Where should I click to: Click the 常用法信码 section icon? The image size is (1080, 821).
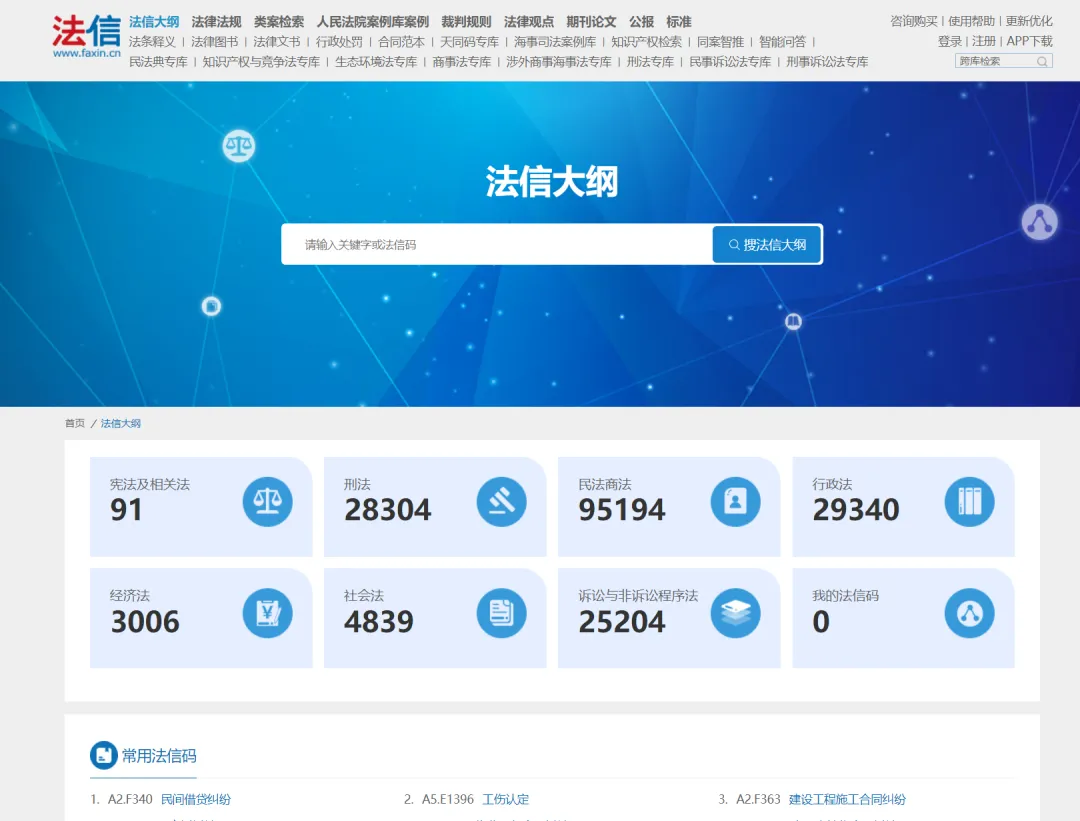(103, 755)
